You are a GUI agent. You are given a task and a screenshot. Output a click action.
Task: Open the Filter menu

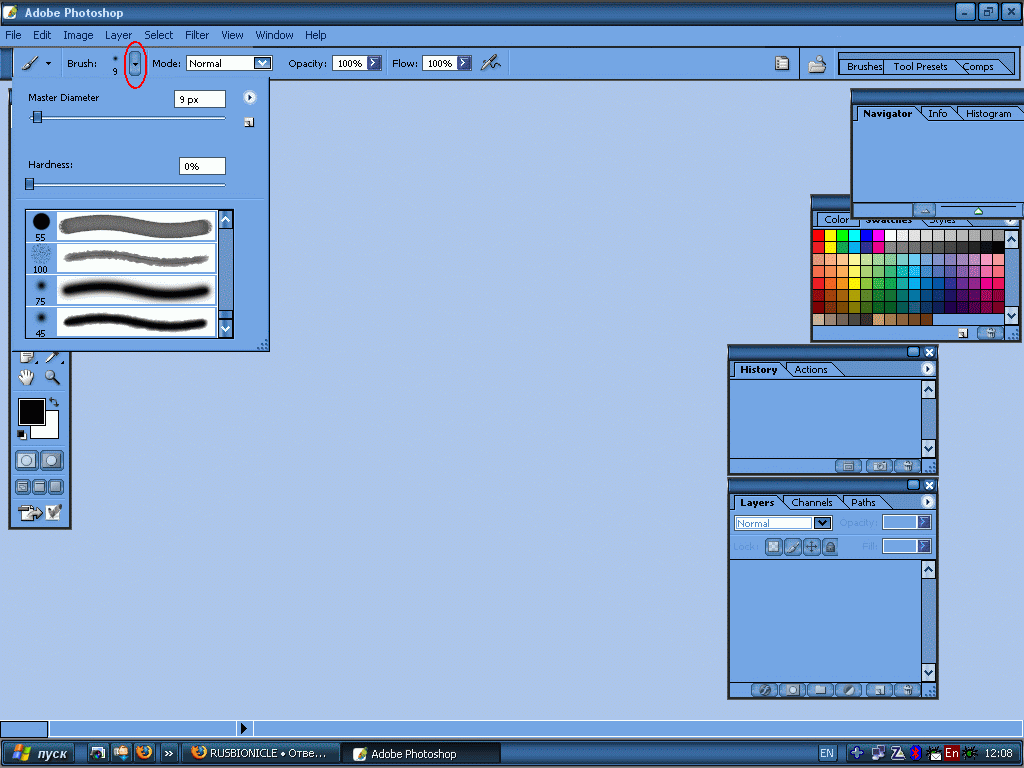coord(197,35)
